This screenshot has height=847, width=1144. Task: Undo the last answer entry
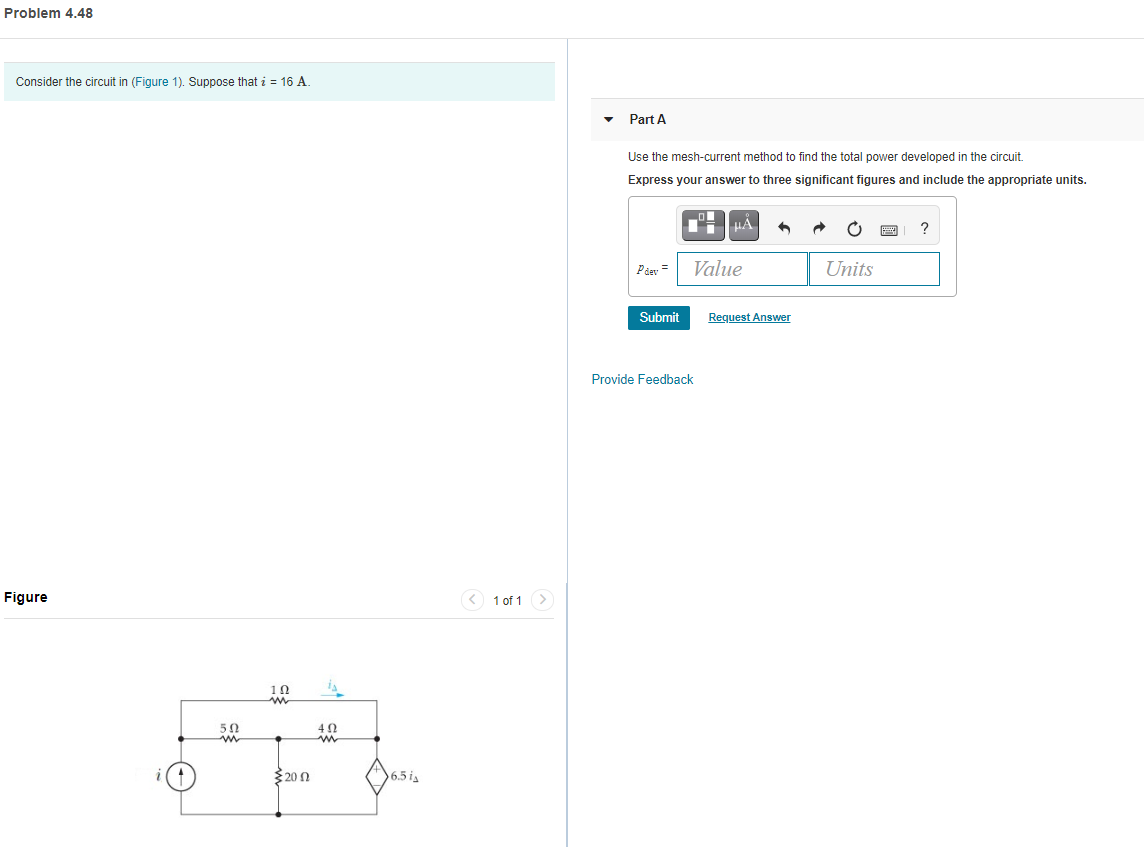[x=784, y=227]
